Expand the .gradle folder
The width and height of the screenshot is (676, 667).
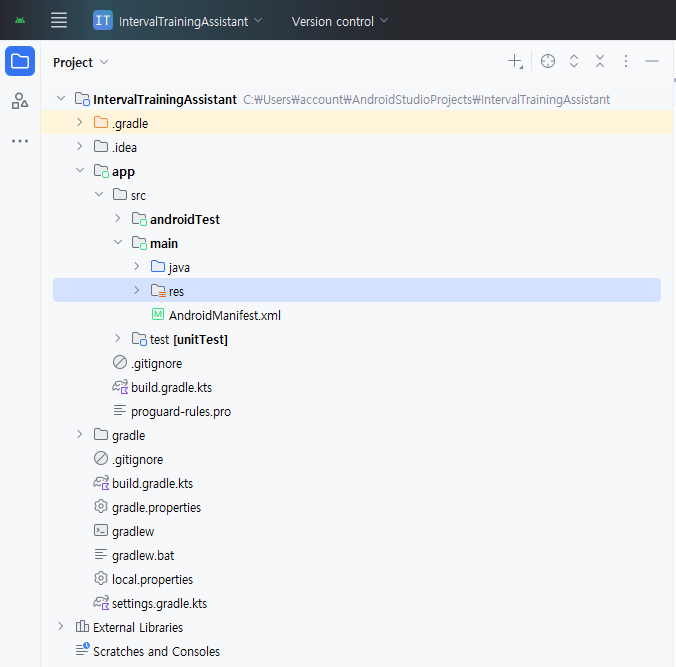pos(79,122)
